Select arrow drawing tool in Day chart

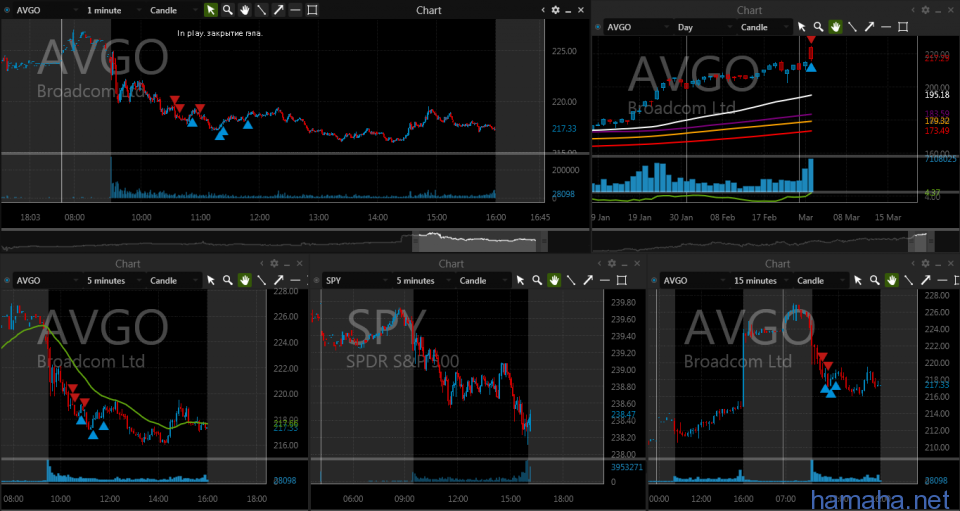(869, 27)
